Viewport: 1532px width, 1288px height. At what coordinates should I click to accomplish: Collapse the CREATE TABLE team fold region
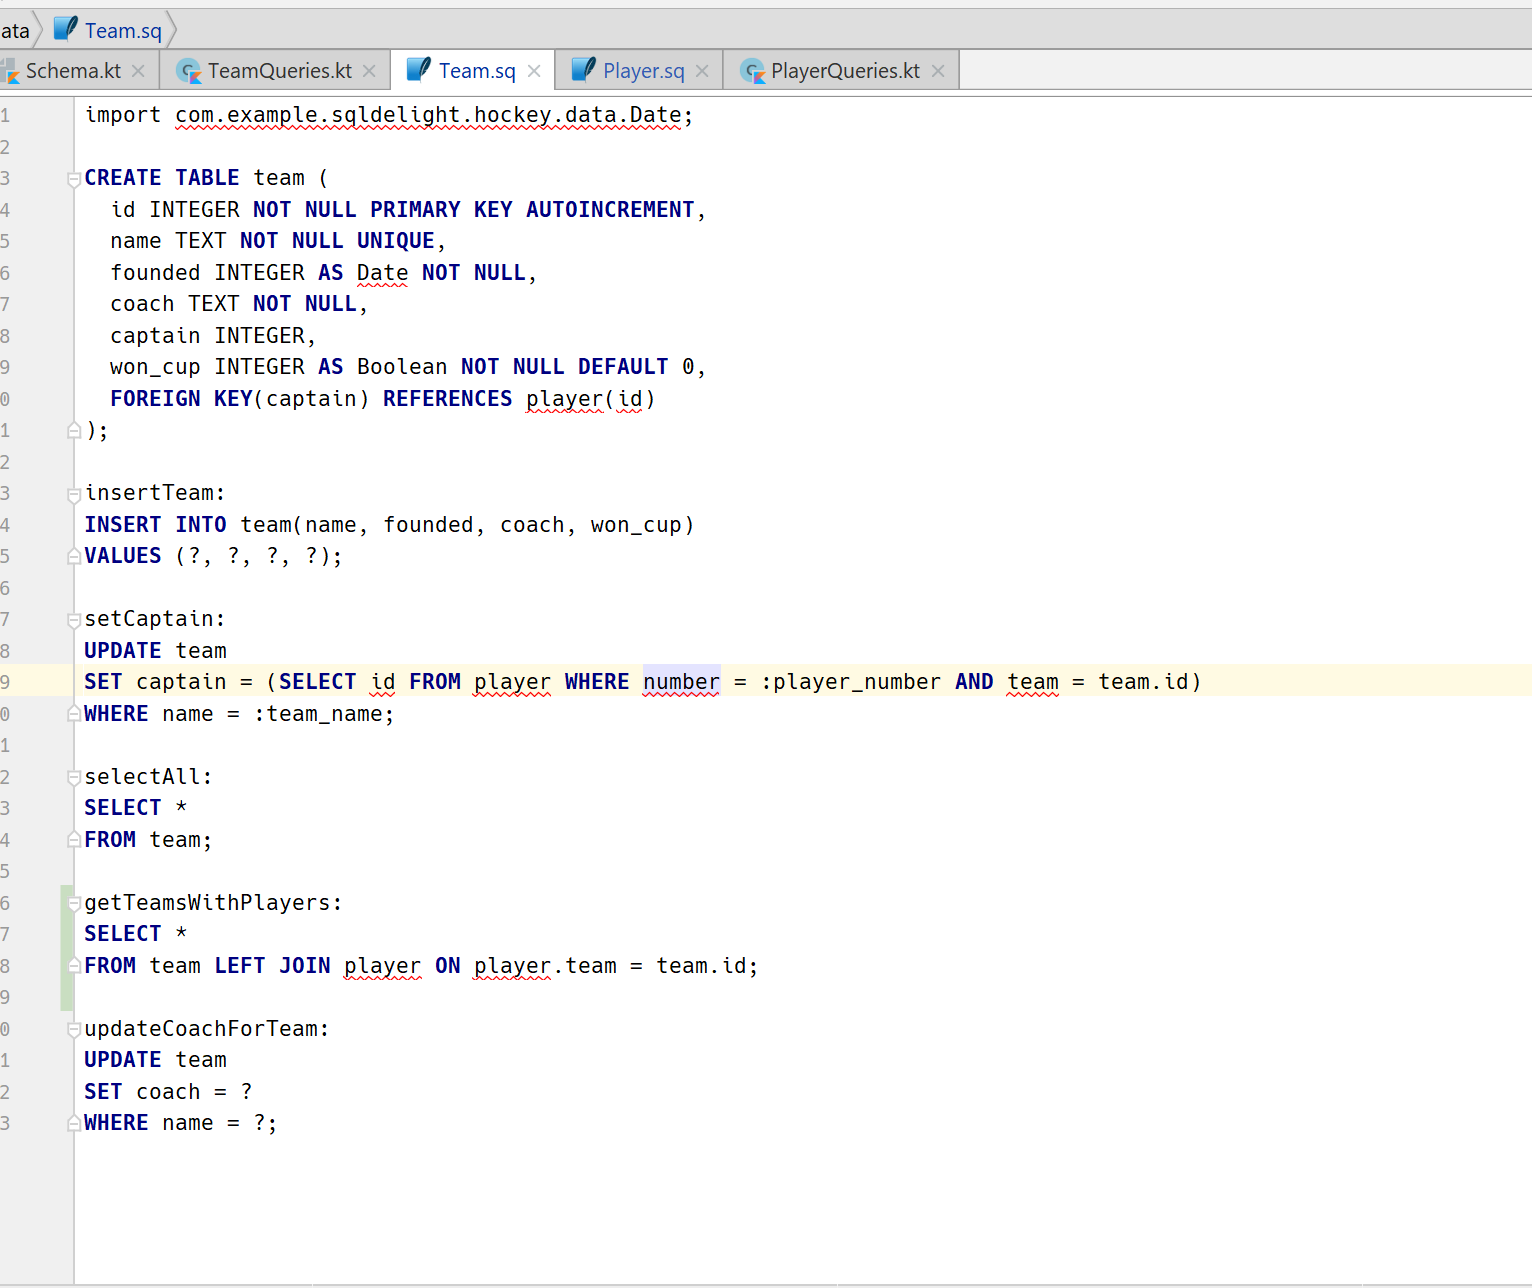point(73,179)
